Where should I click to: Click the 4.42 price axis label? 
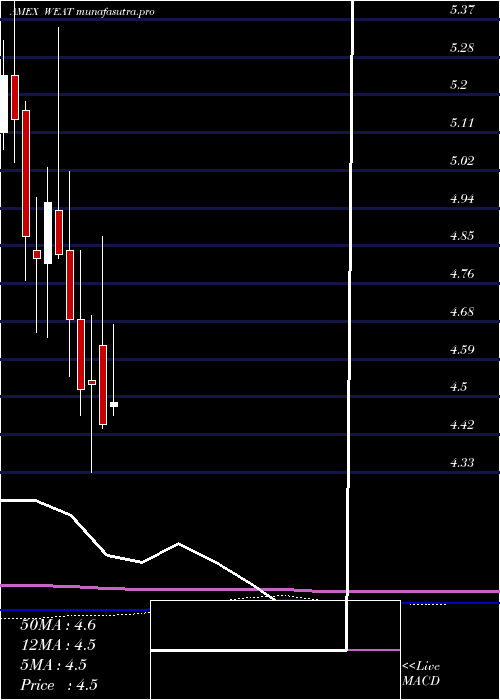click(x=462, y=425)
